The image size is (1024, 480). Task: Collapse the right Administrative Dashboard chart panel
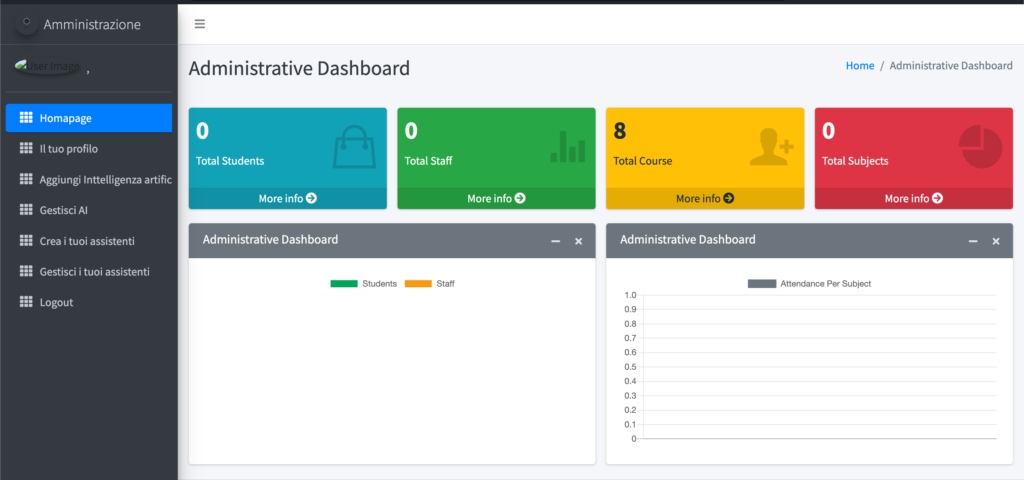tap(973, 242)
